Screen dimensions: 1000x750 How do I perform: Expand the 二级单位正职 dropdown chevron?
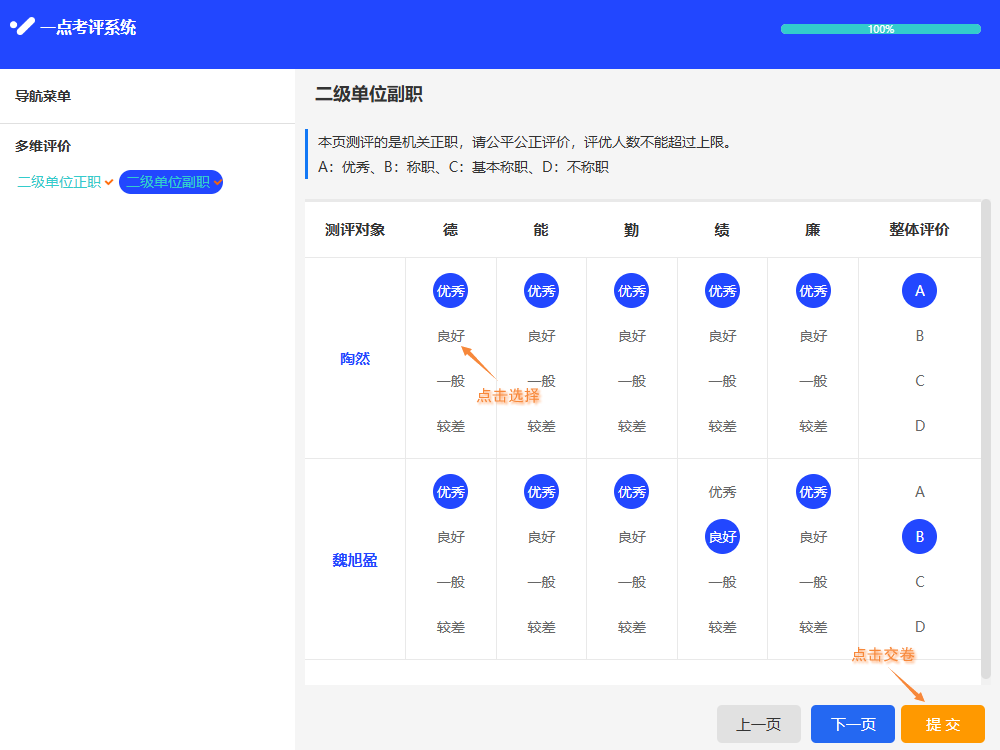(x=108, y=182)
